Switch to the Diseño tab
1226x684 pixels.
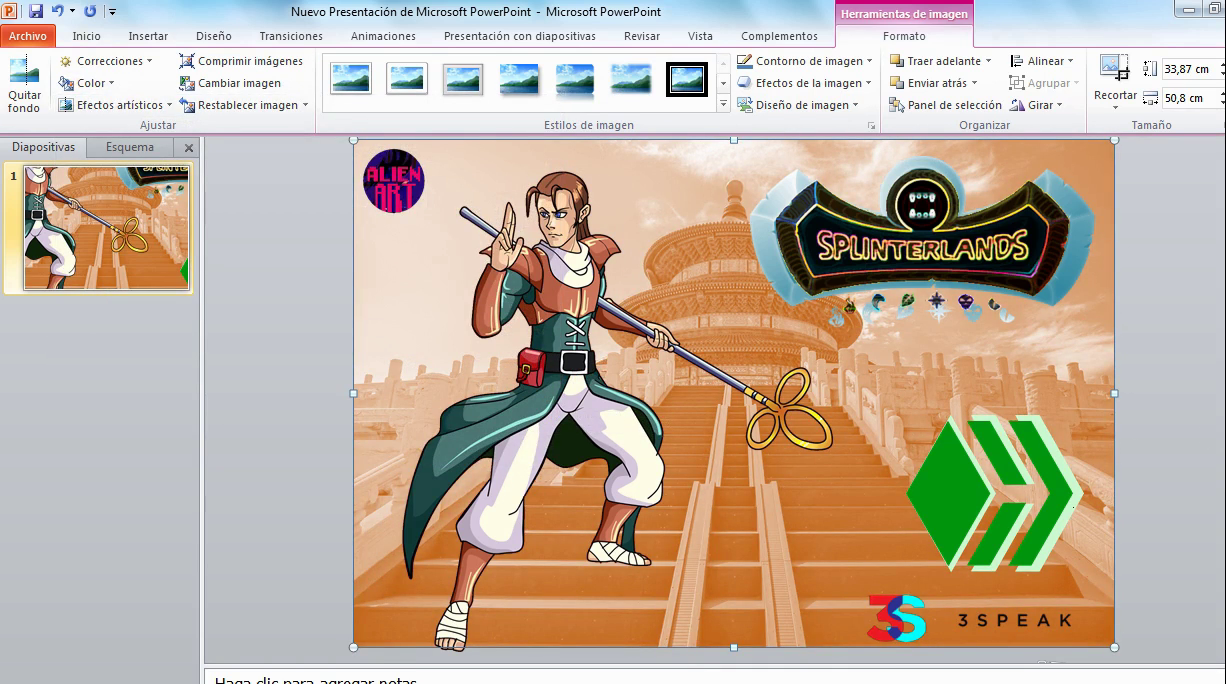(214, 36)
